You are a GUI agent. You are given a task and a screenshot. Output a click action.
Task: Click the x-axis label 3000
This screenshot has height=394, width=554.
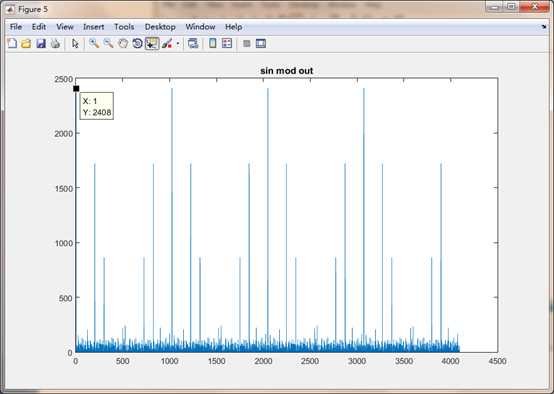pos(357,361)
